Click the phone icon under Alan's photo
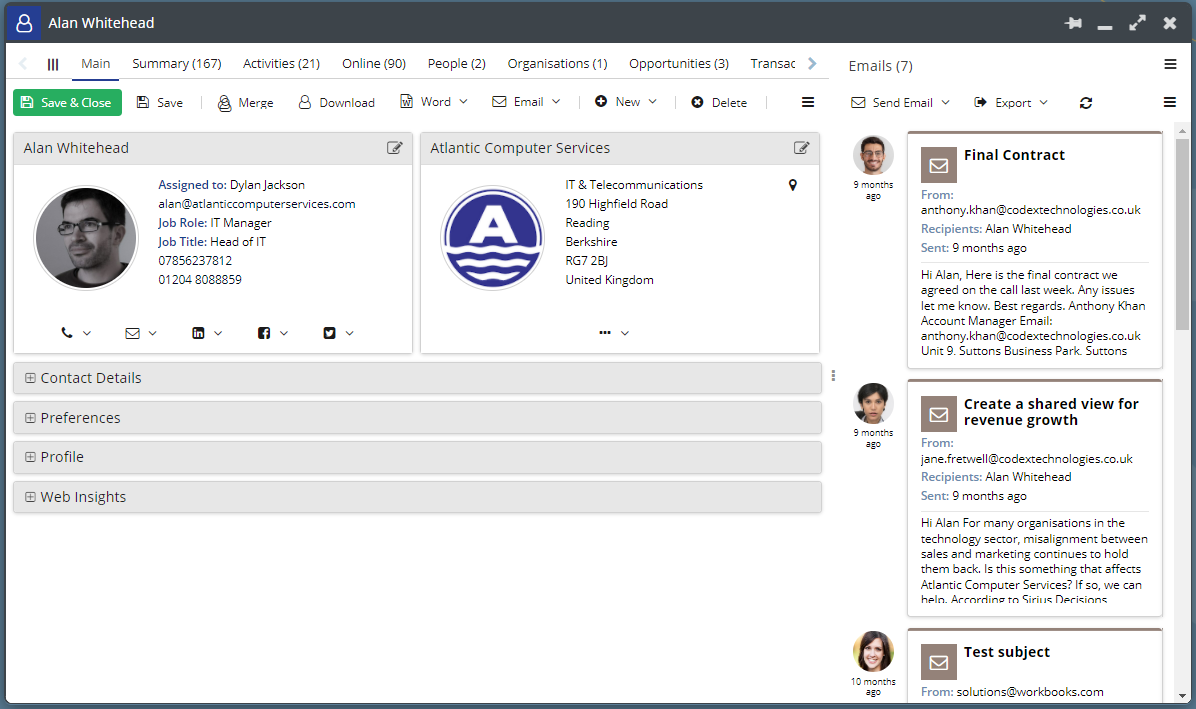 click(x=69, y=332)
